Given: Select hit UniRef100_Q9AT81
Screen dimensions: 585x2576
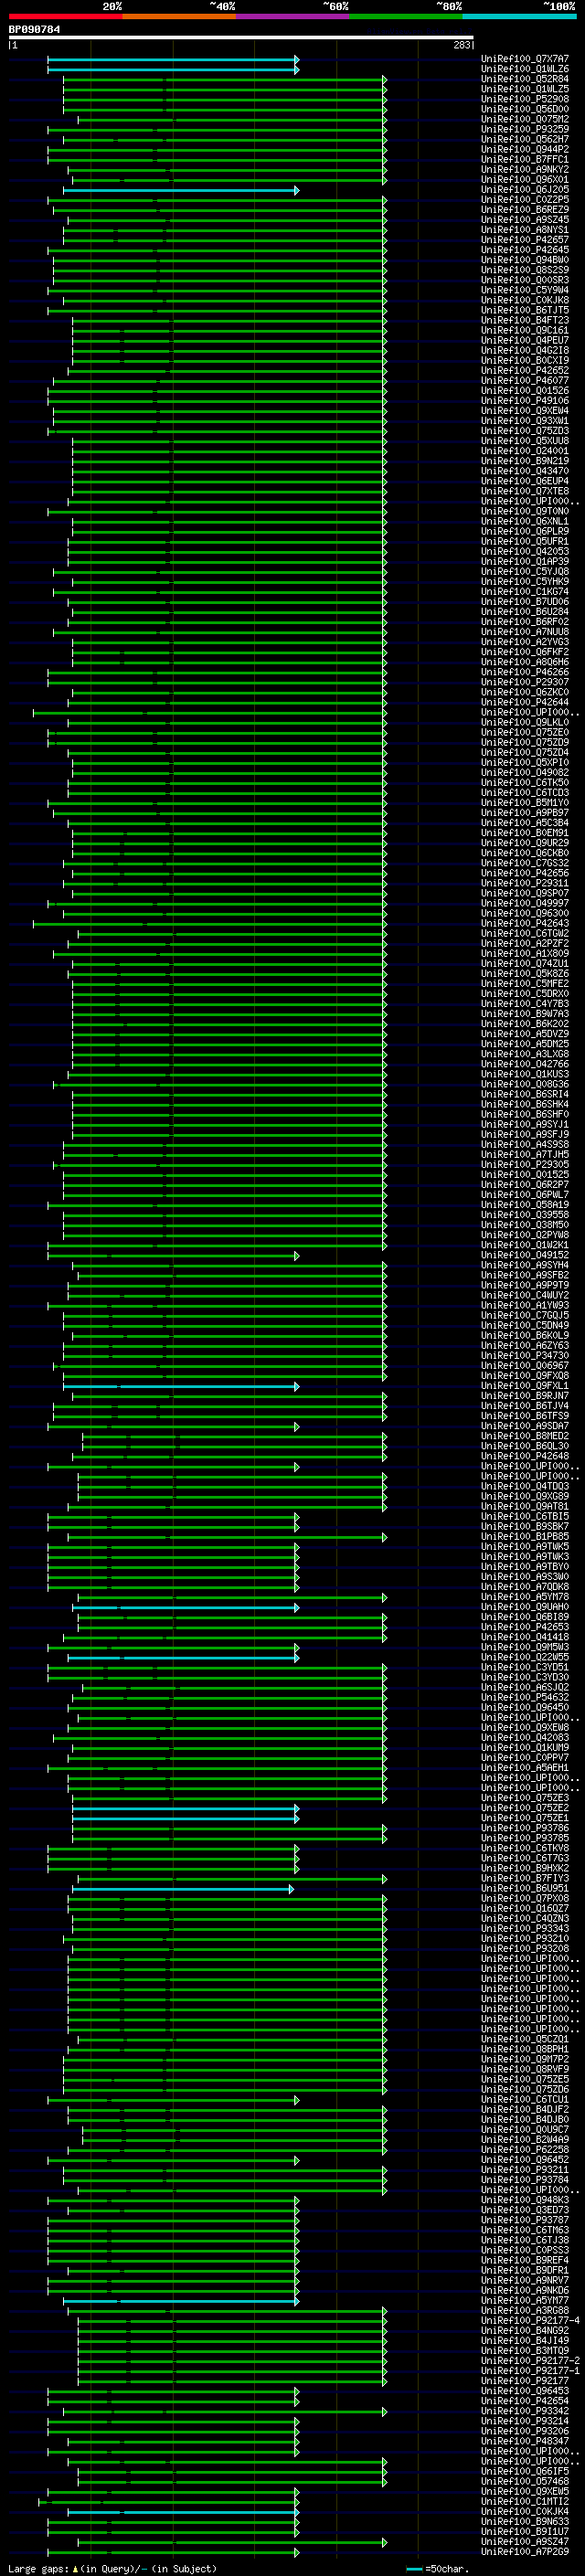Looking at the screenshot, I should pyautogui.click(x=525, y=1507).
